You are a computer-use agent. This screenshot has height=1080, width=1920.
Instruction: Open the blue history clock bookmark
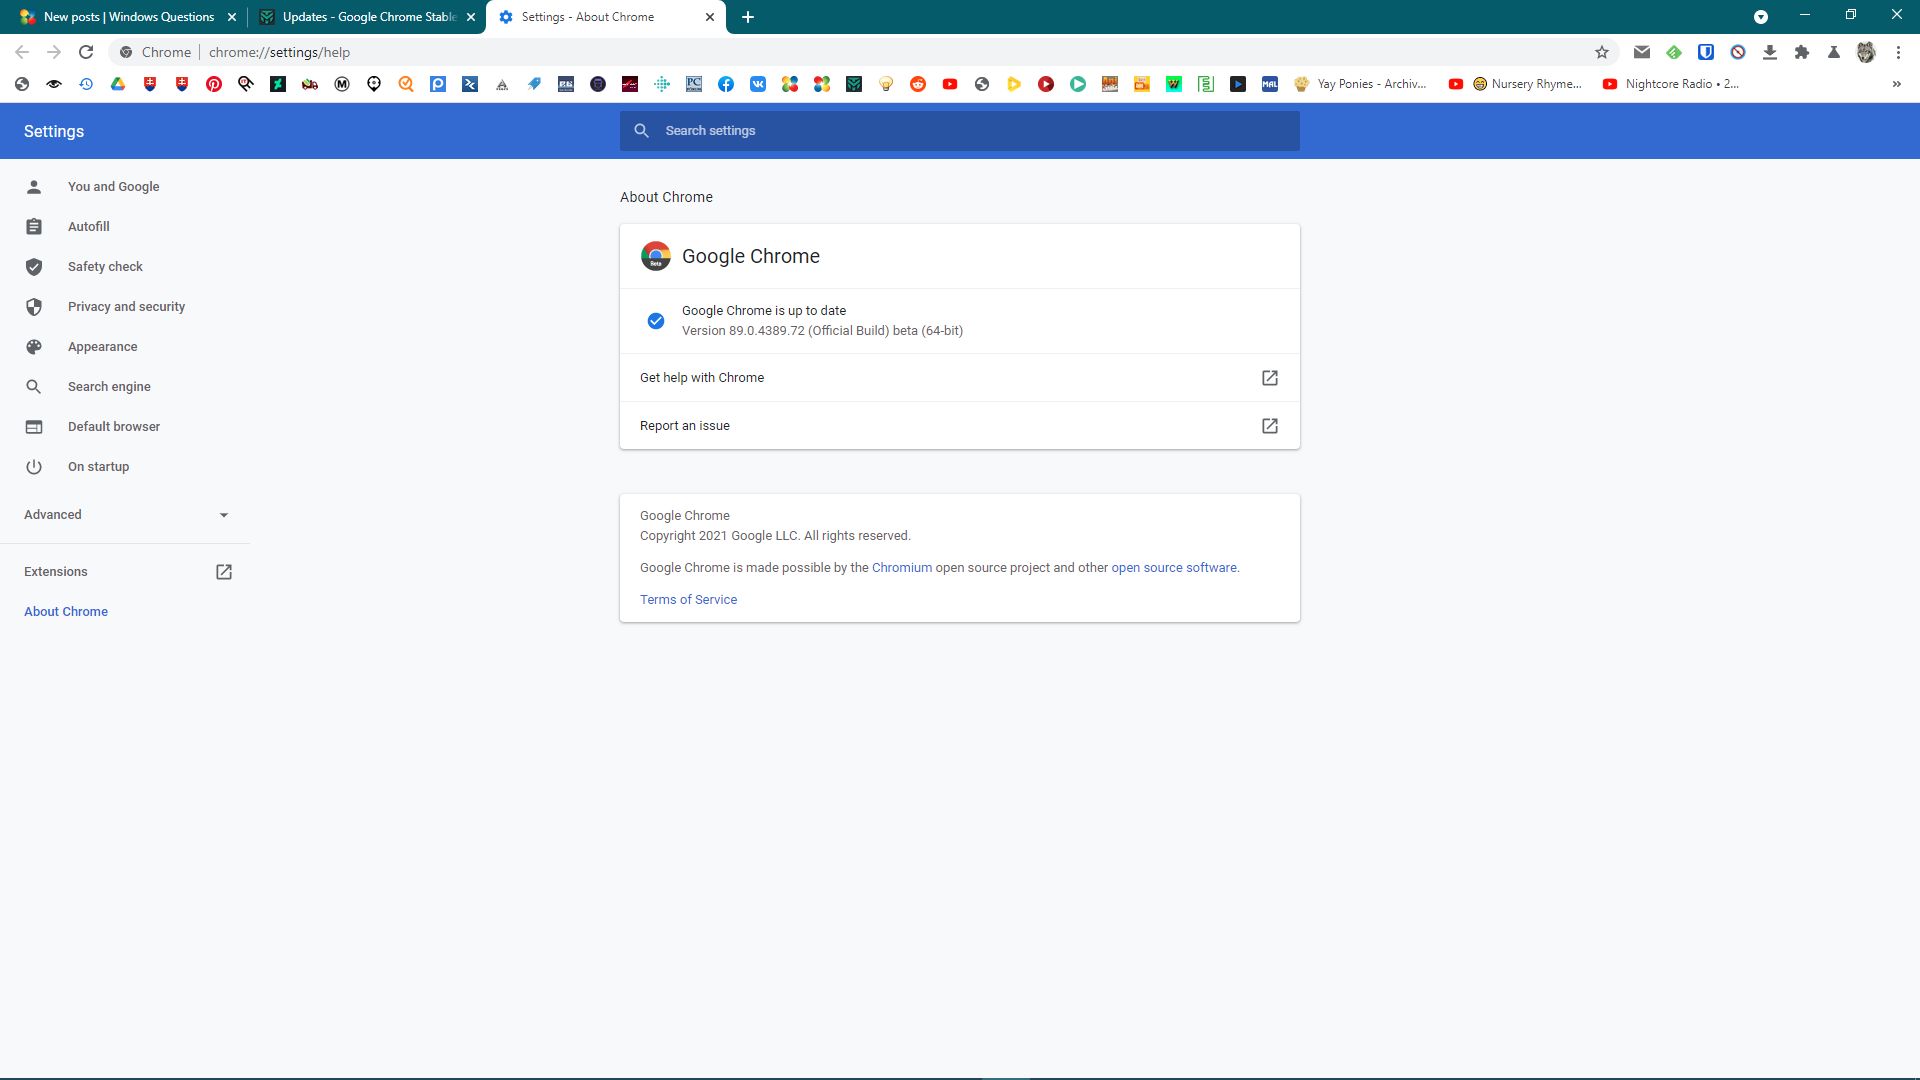coord(86,84)
